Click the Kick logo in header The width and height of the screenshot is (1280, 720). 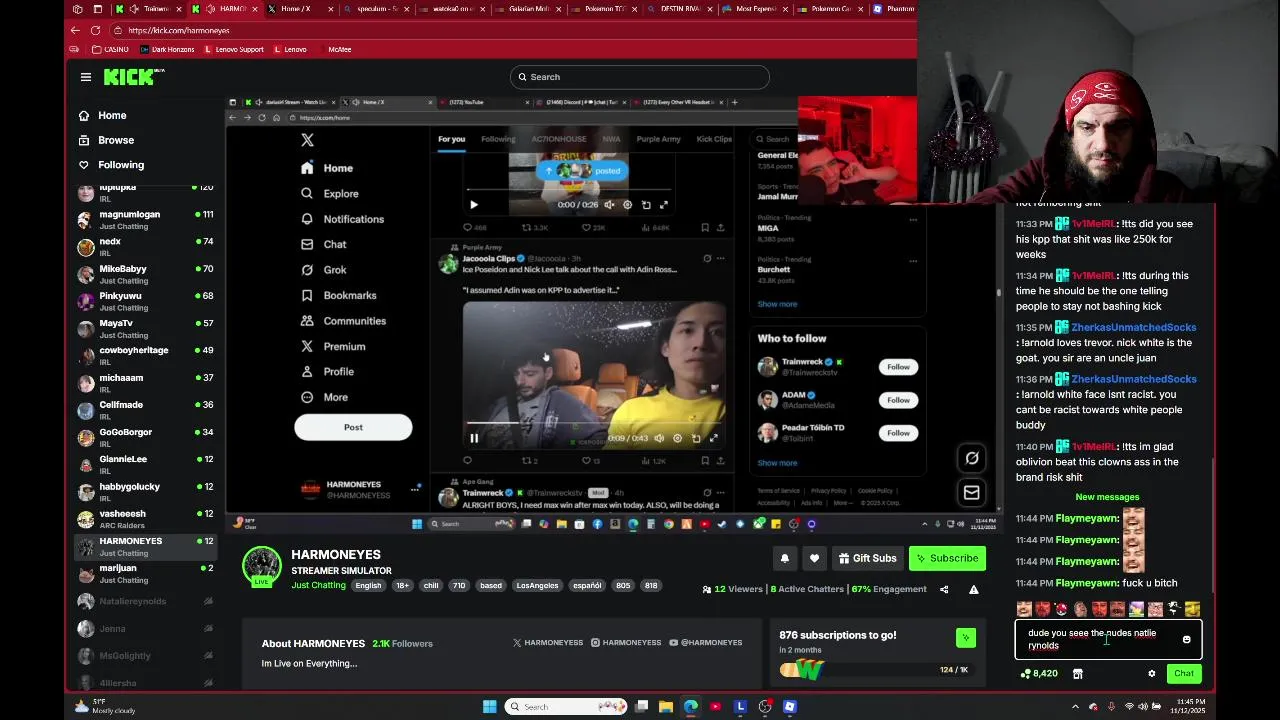pyautogui.click(x=133, y=77)
